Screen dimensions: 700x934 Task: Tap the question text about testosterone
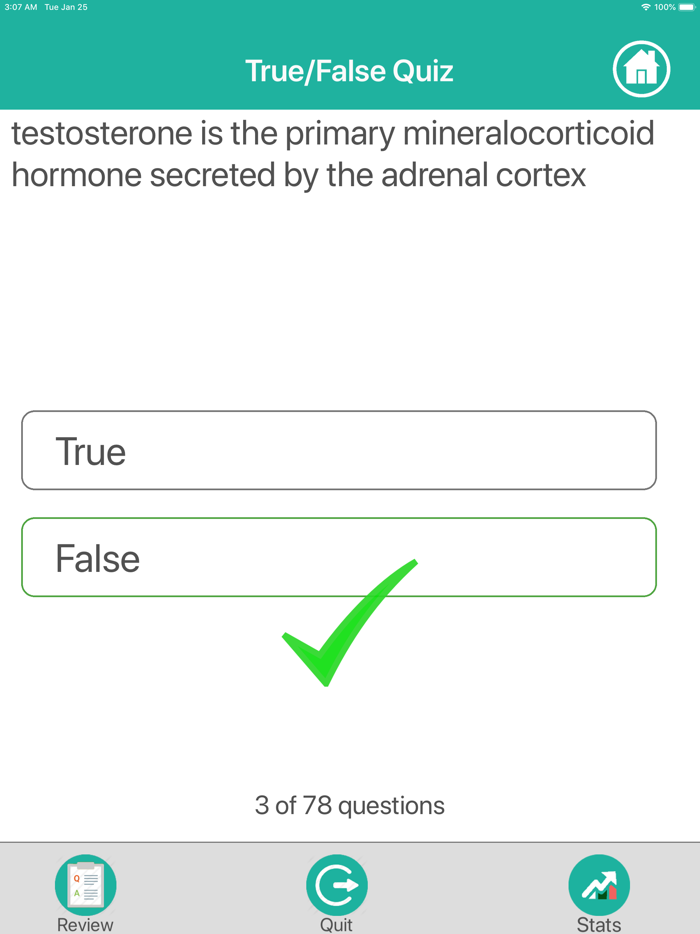tap(330, 153)
